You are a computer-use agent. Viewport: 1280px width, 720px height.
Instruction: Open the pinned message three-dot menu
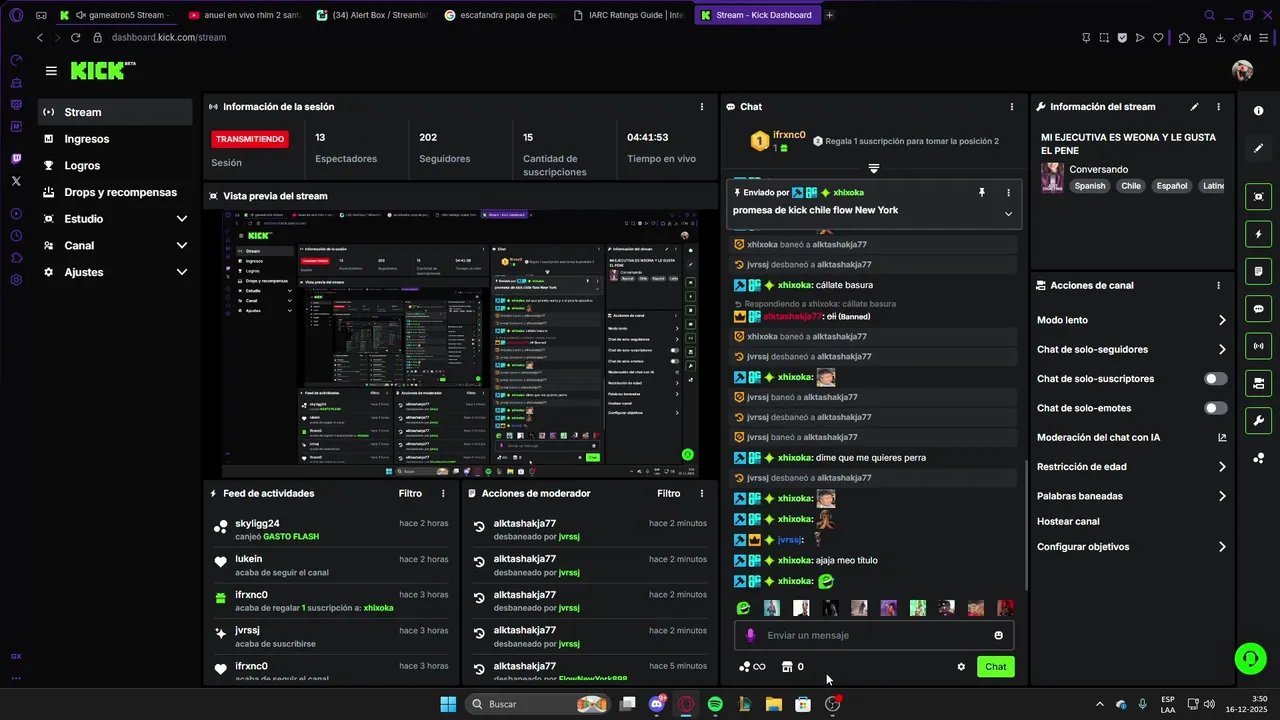click(1008, 192)
